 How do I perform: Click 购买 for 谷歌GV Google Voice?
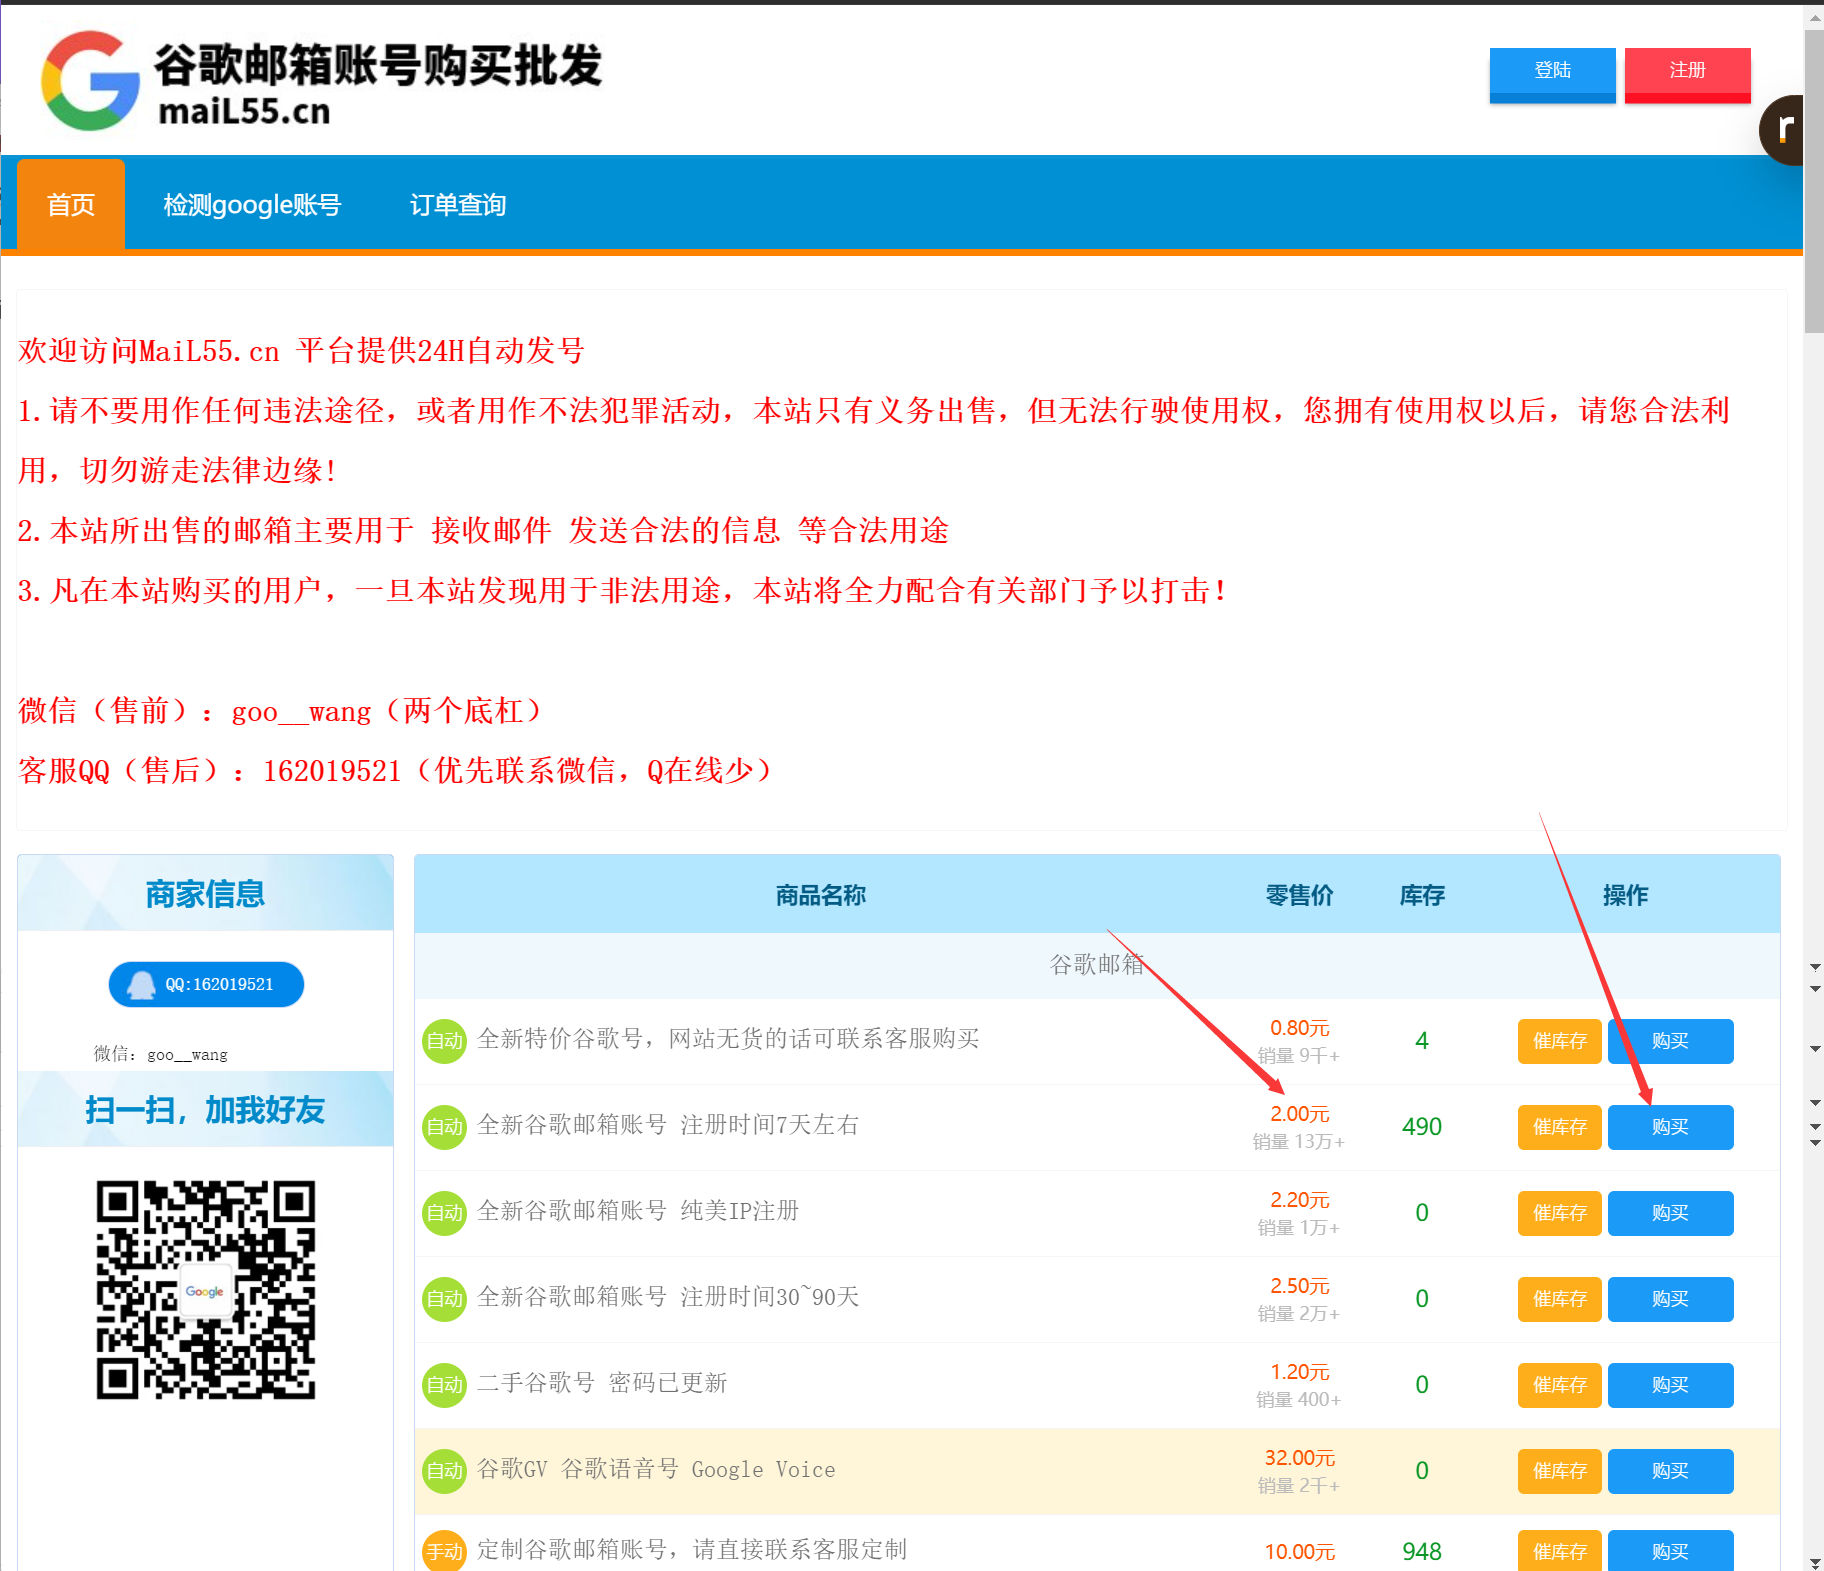[1670, 1471]
